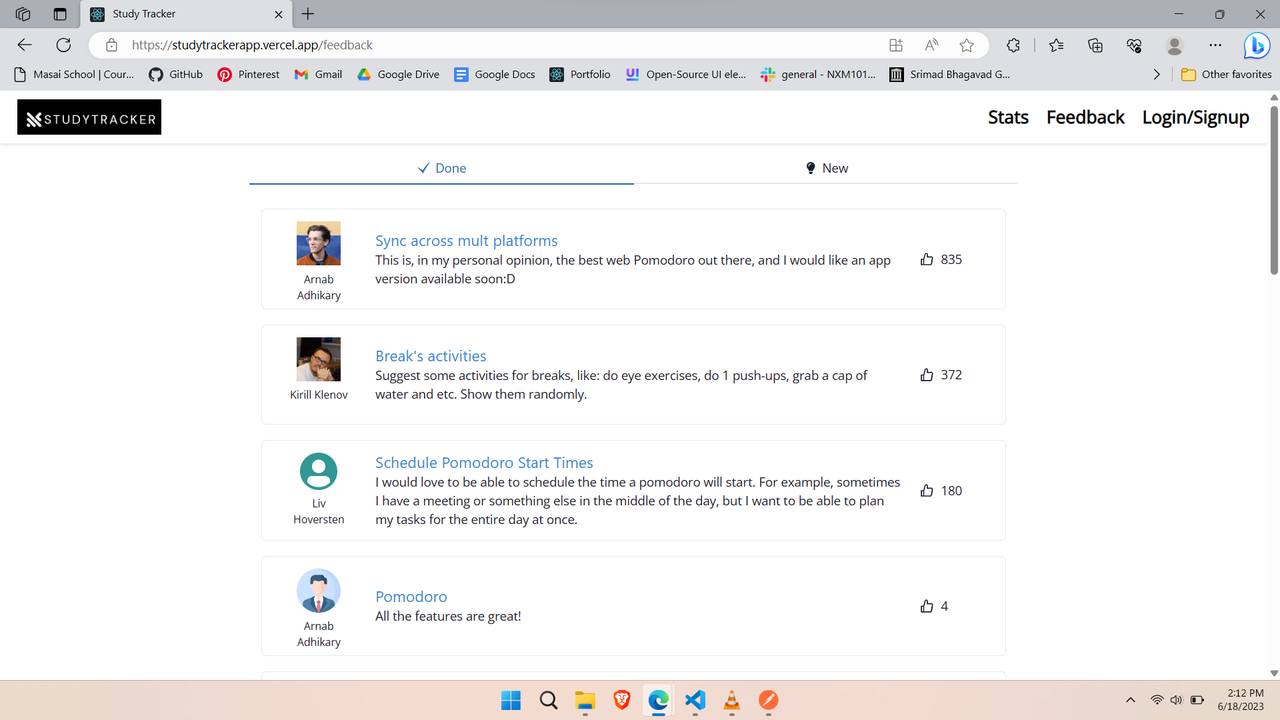This screenshot has height=720, width=1280.
Task: Open the Bing chat sidebar icon
Action: (x=1257, y=45)
